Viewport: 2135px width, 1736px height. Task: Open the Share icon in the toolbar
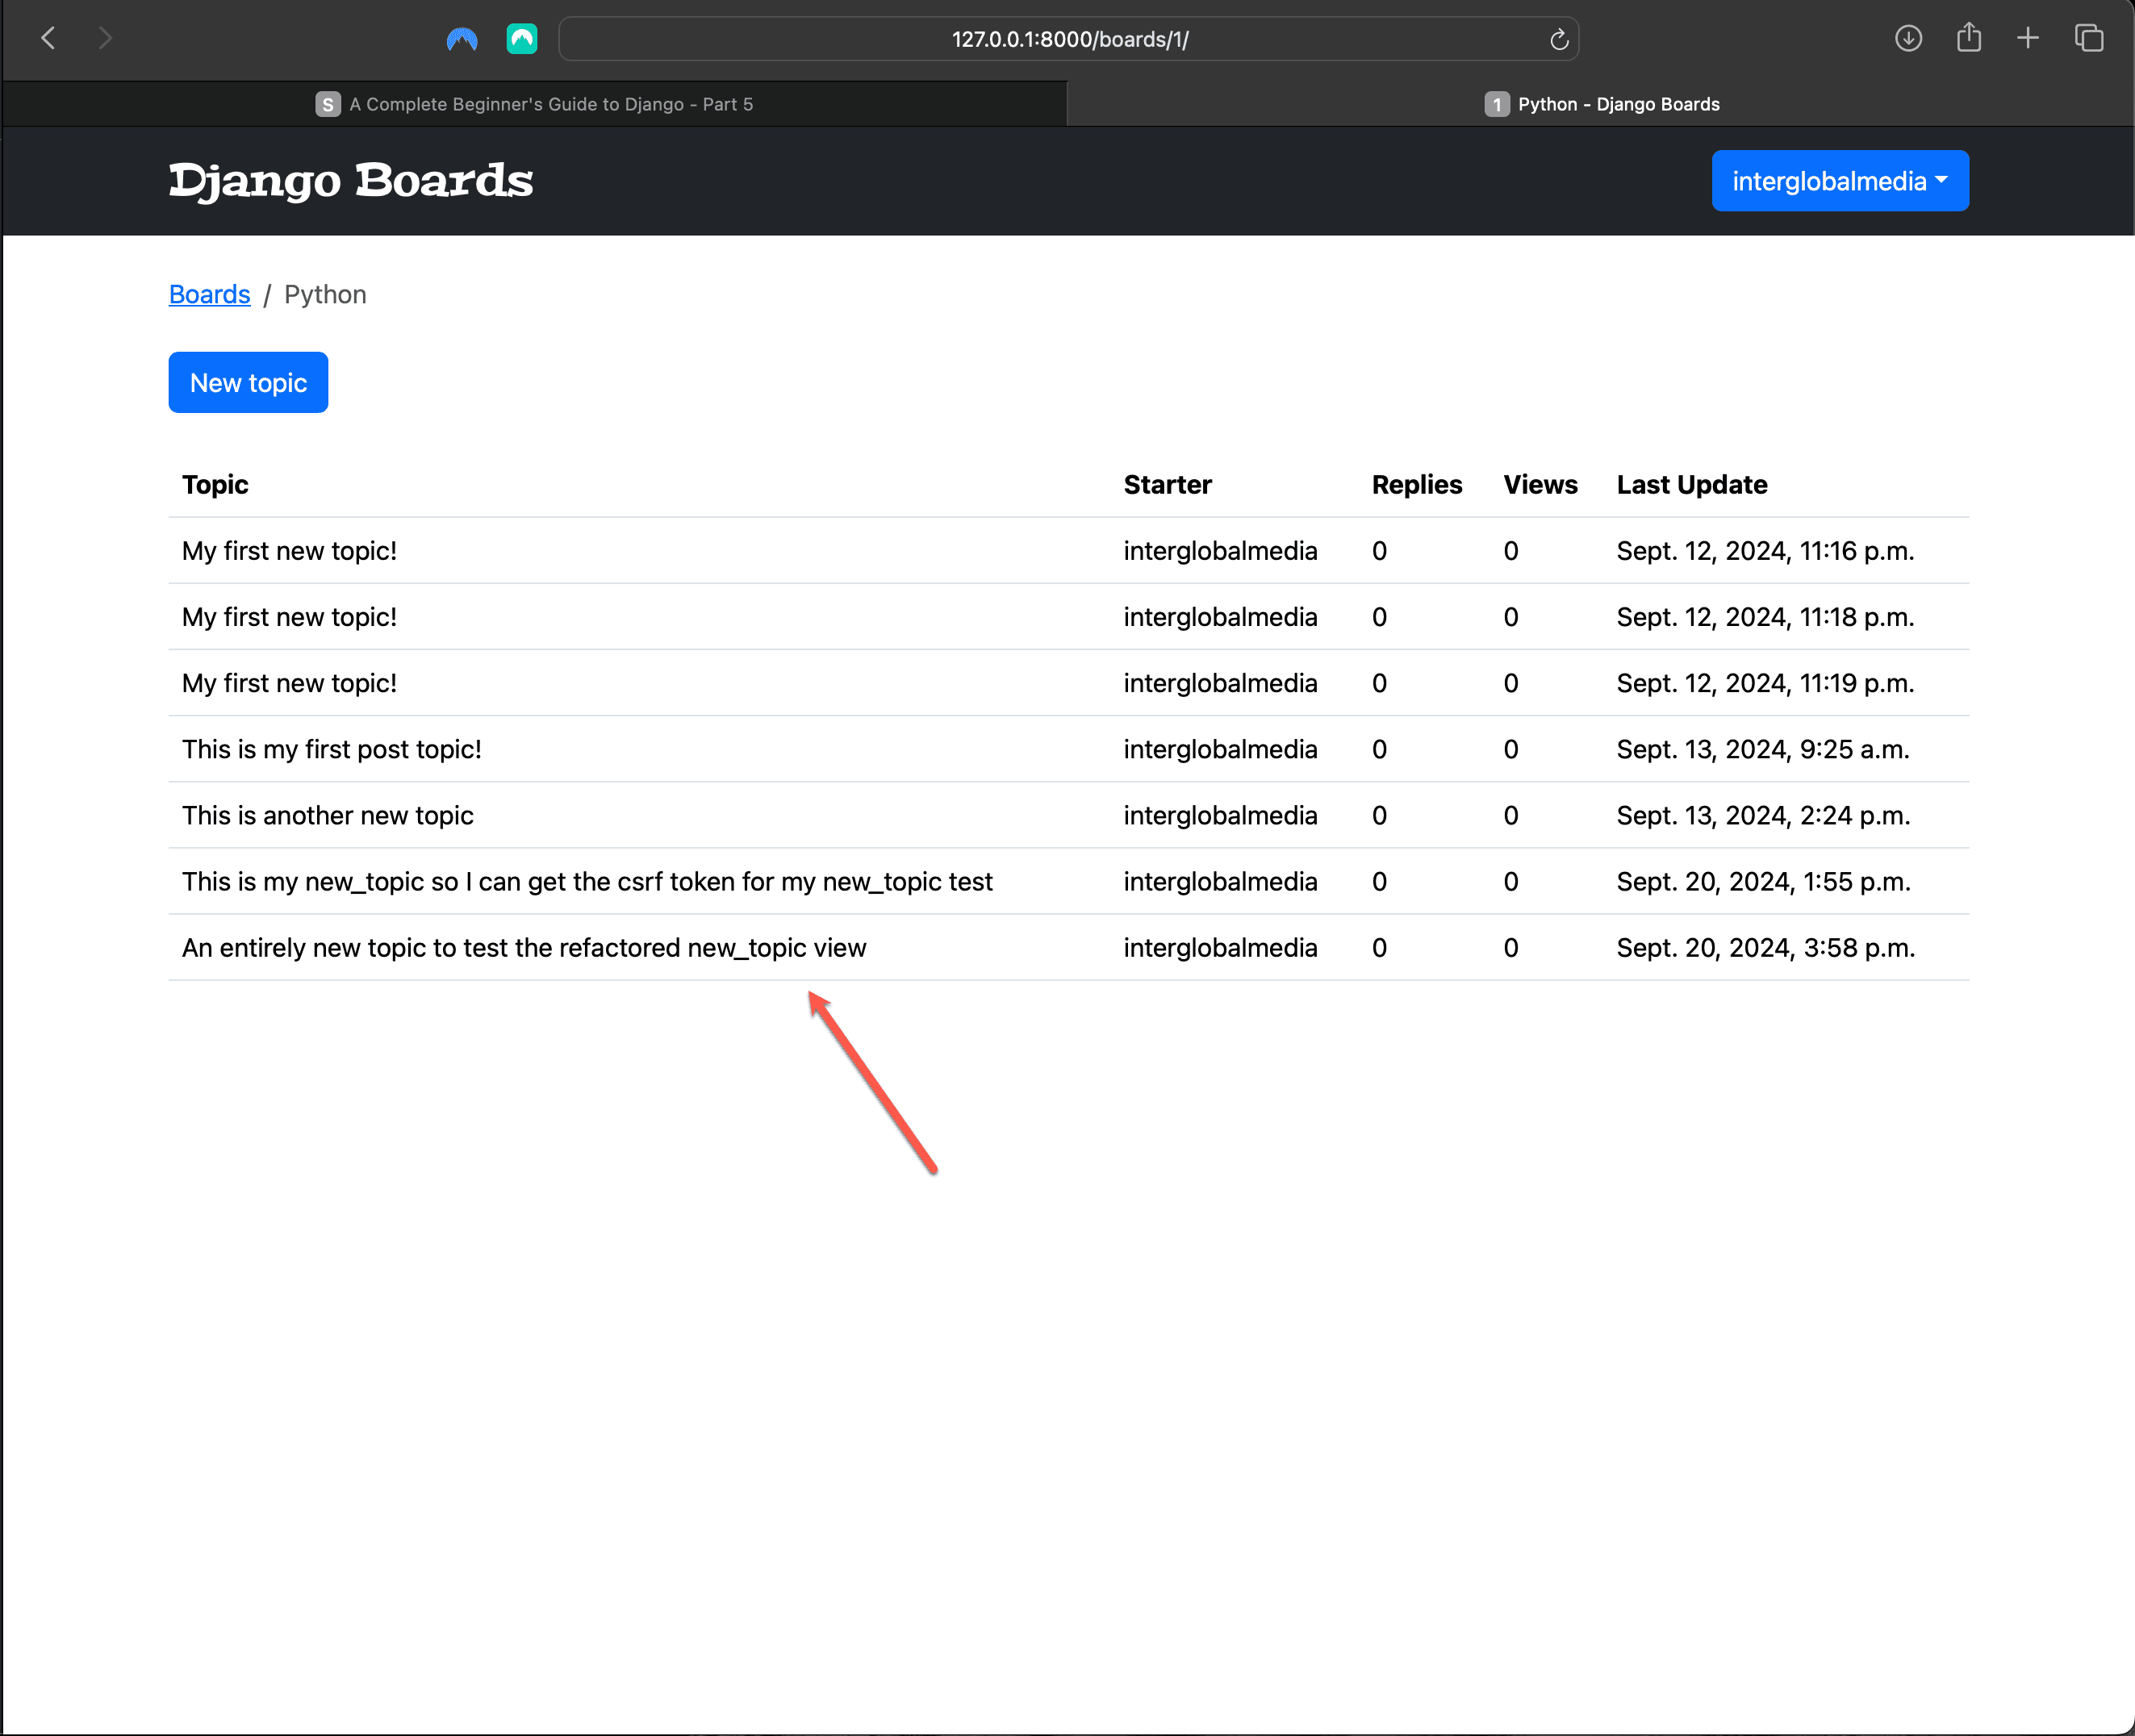(1968, 37)
